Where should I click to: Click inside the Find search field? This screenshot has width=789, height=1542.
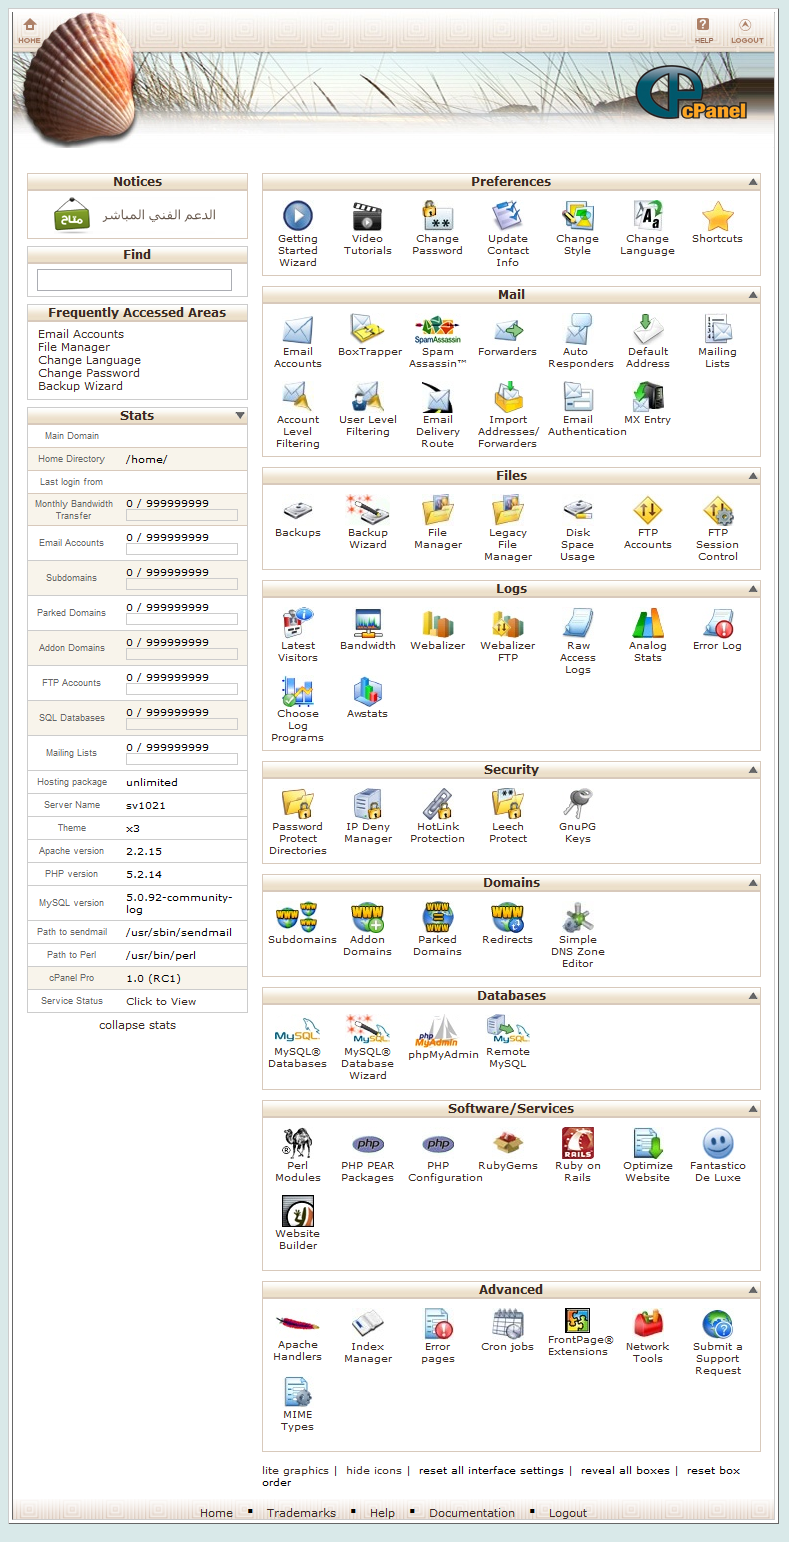[x=134, y=280]
